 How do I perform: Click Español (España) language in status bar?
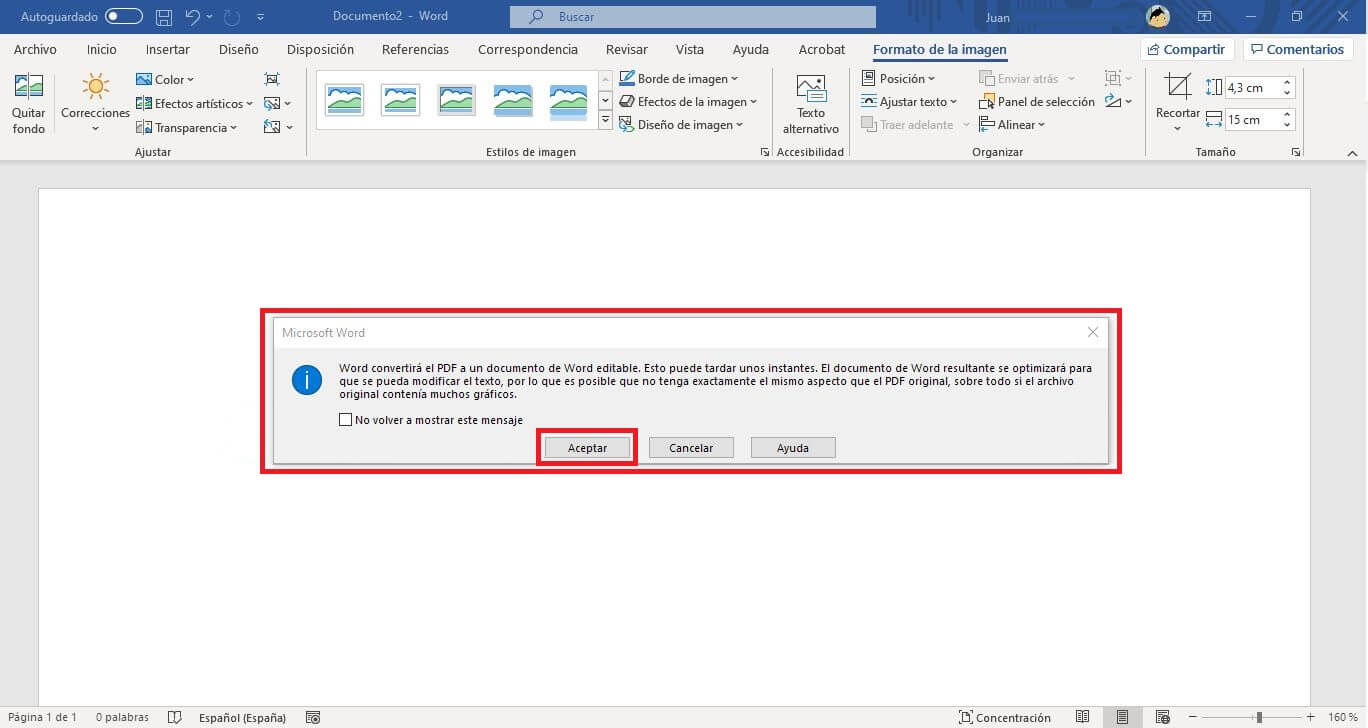(242, 717)
